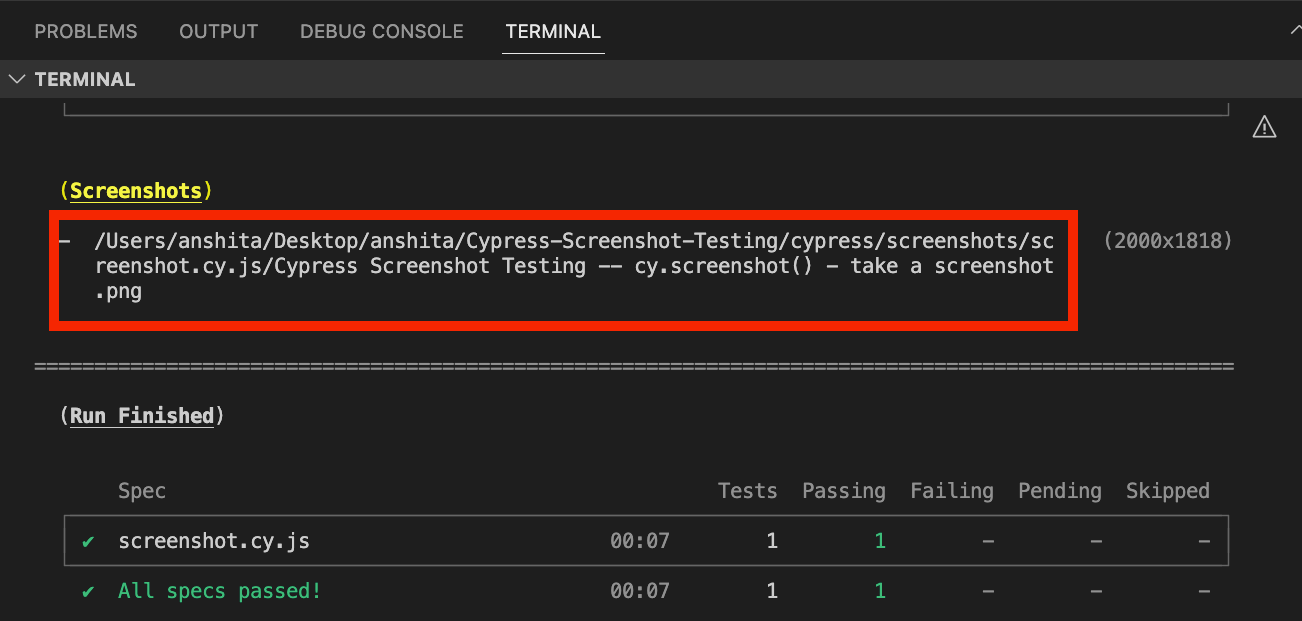
Task: Open the screenshot .png file path
Action: point(573,267)
